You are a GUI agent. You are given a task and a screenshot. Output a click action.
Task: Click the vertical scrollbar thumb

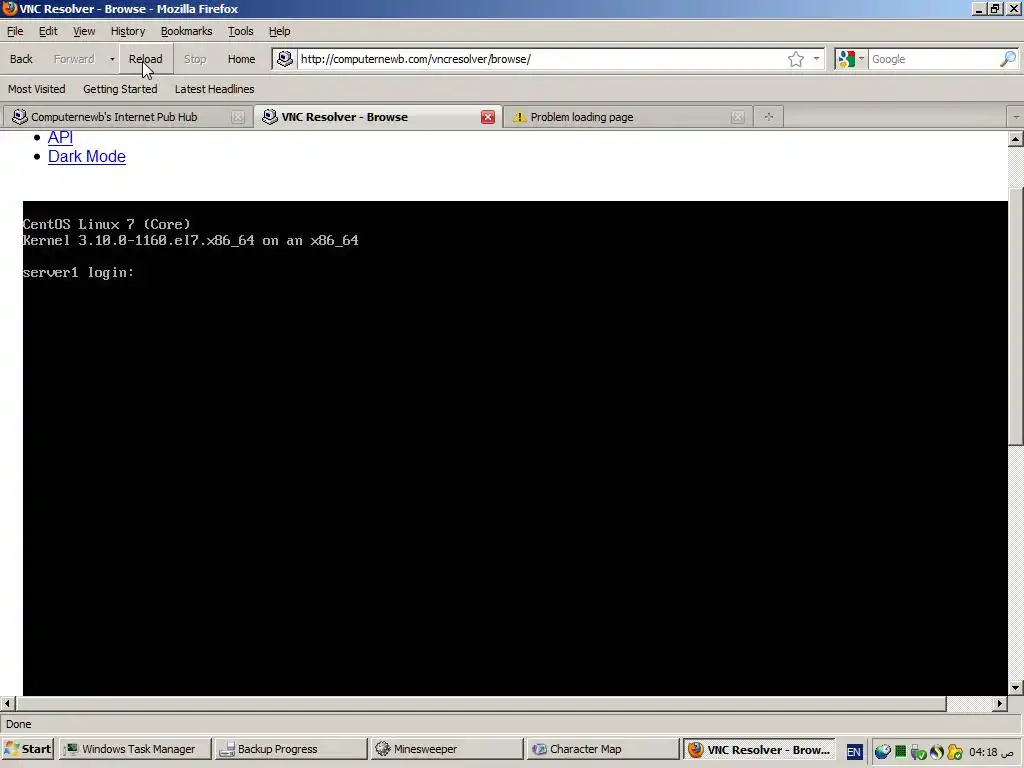[x=1016, y=317]
